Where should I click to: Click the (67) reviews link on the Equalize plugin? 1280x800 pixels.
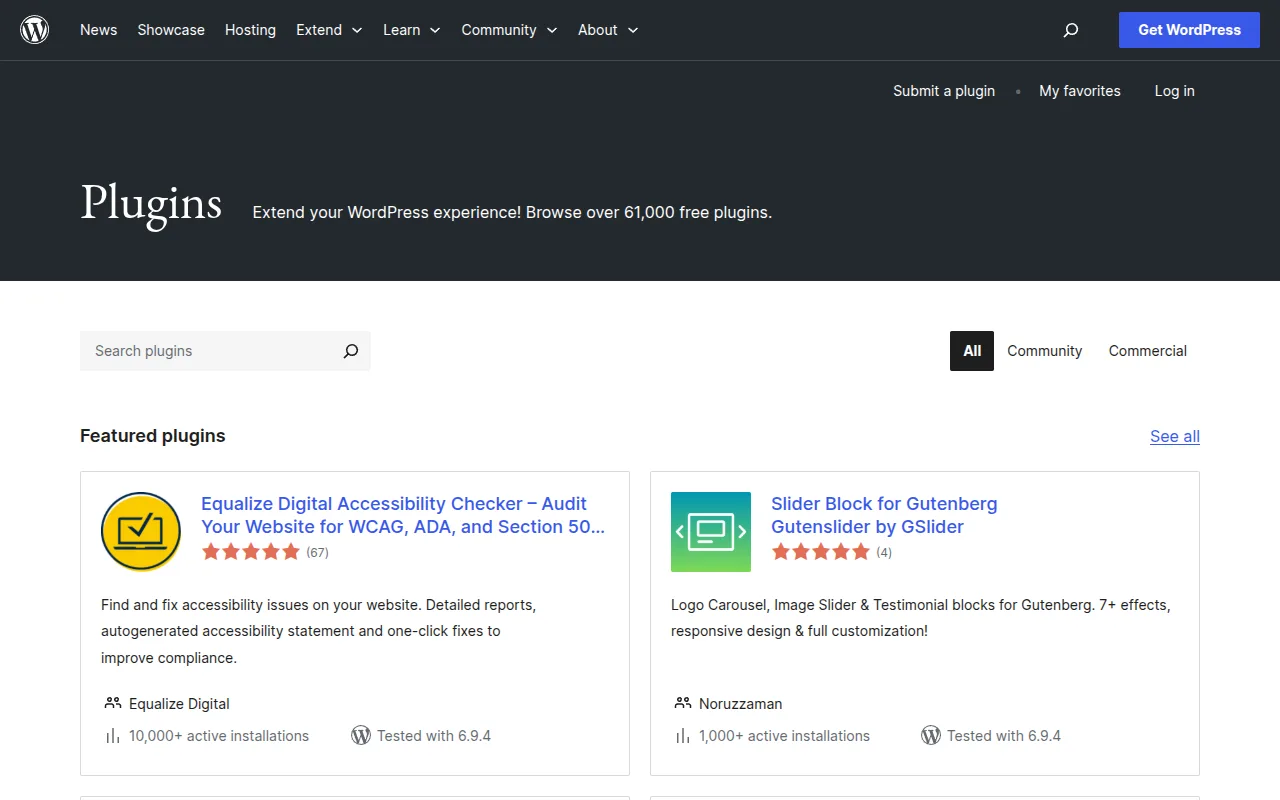(x=316, y=551)
